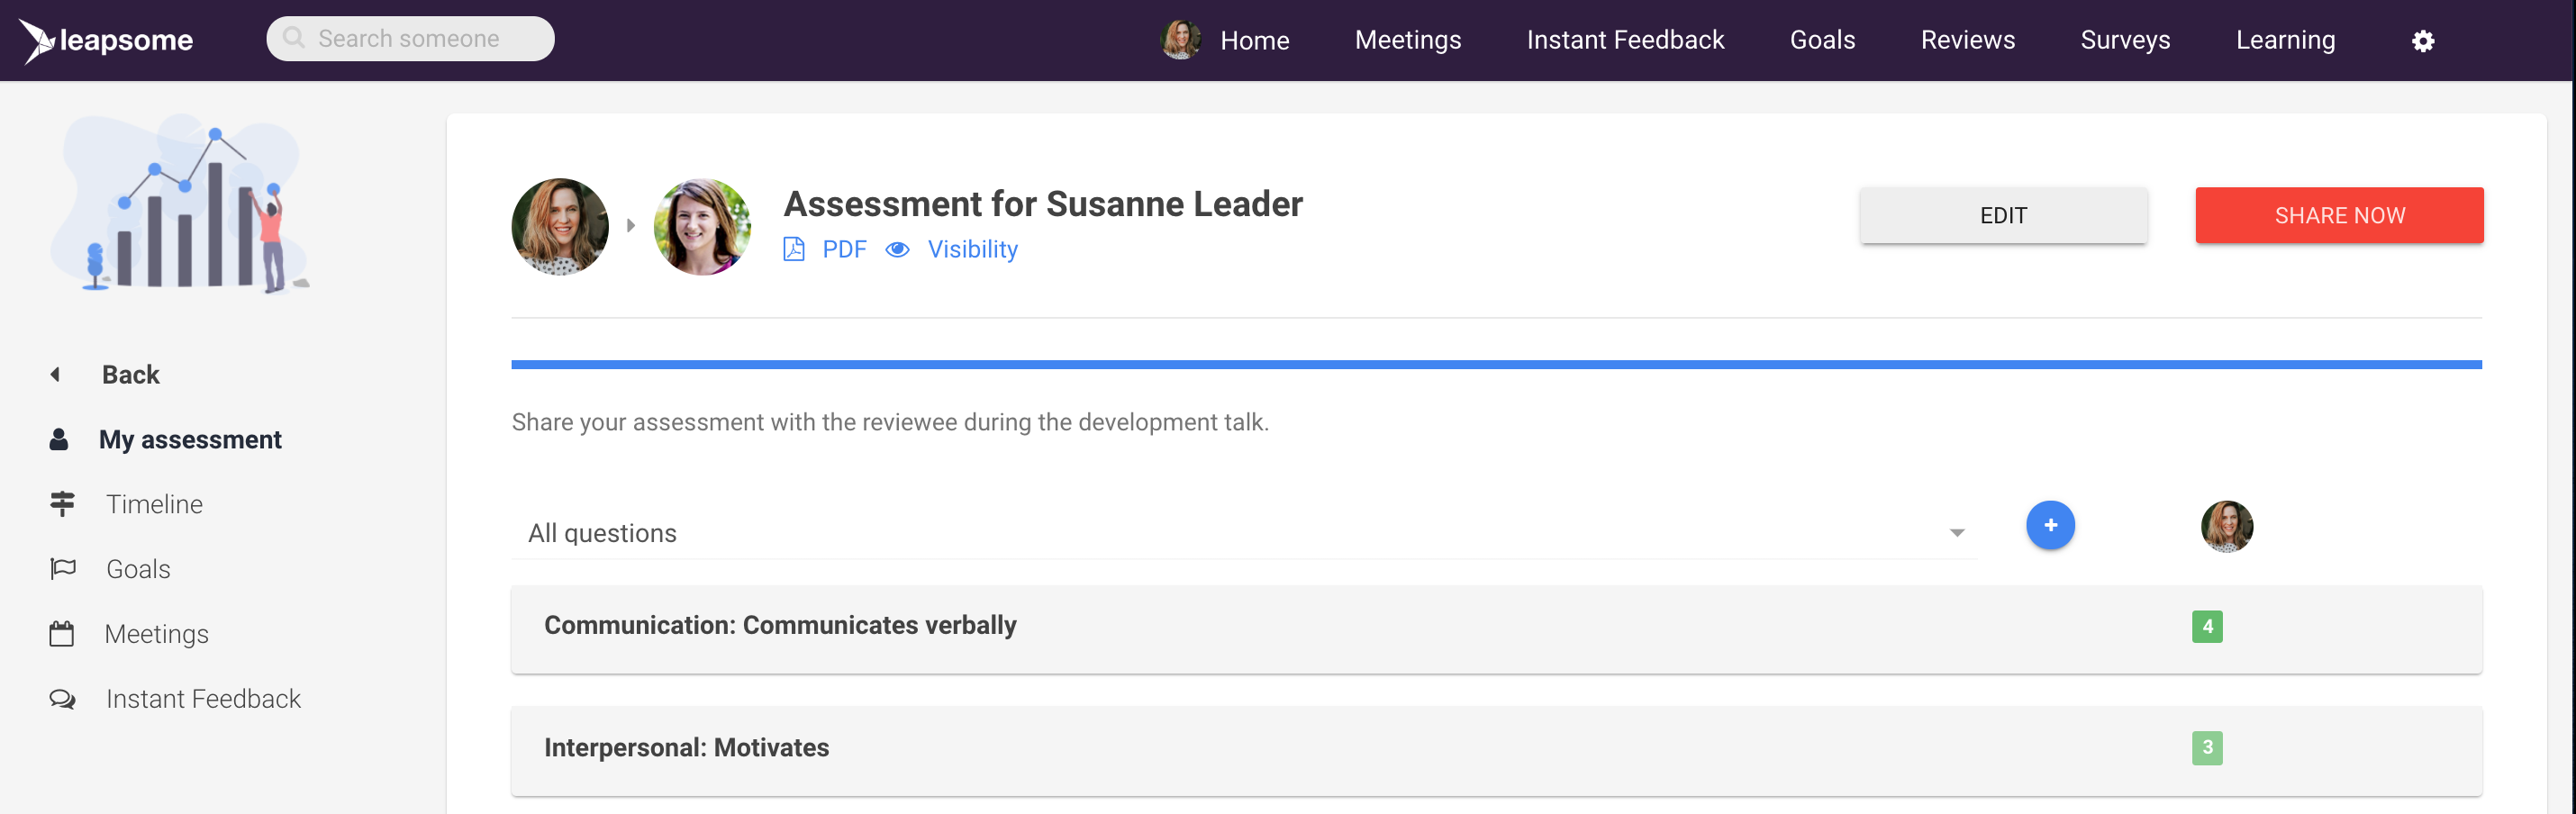
Task: Click the green score badge 4
Action: click(x=2207, y=627)
